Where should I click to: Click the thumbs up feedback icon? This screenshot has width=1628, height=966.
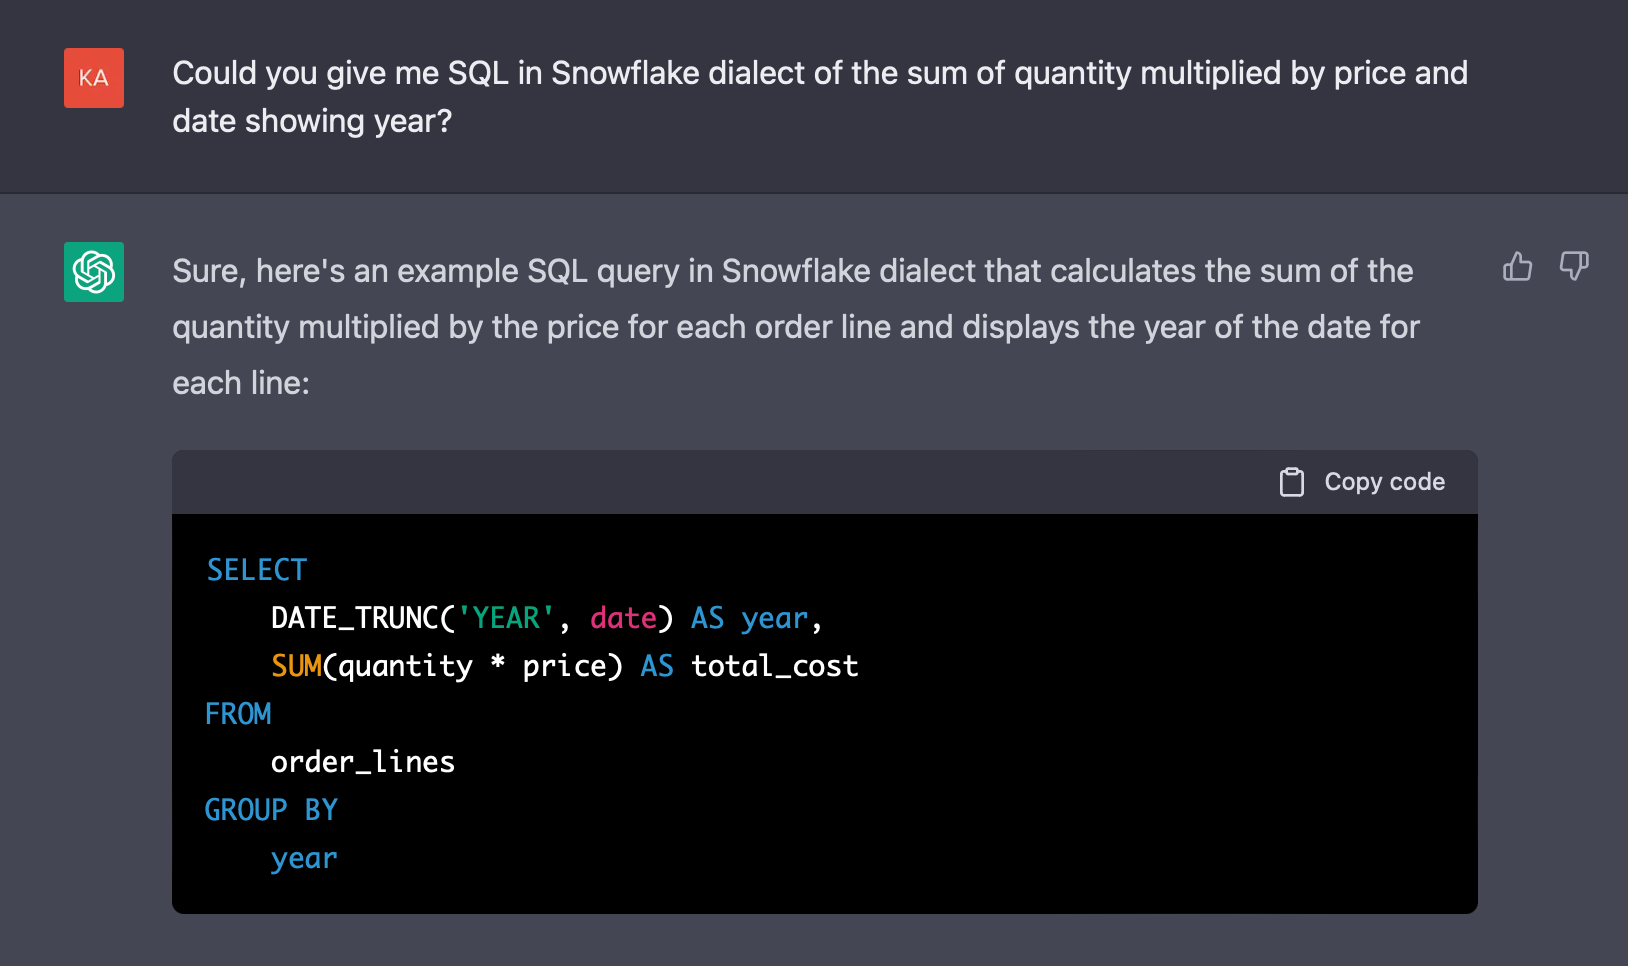(x=1517, y=266)
